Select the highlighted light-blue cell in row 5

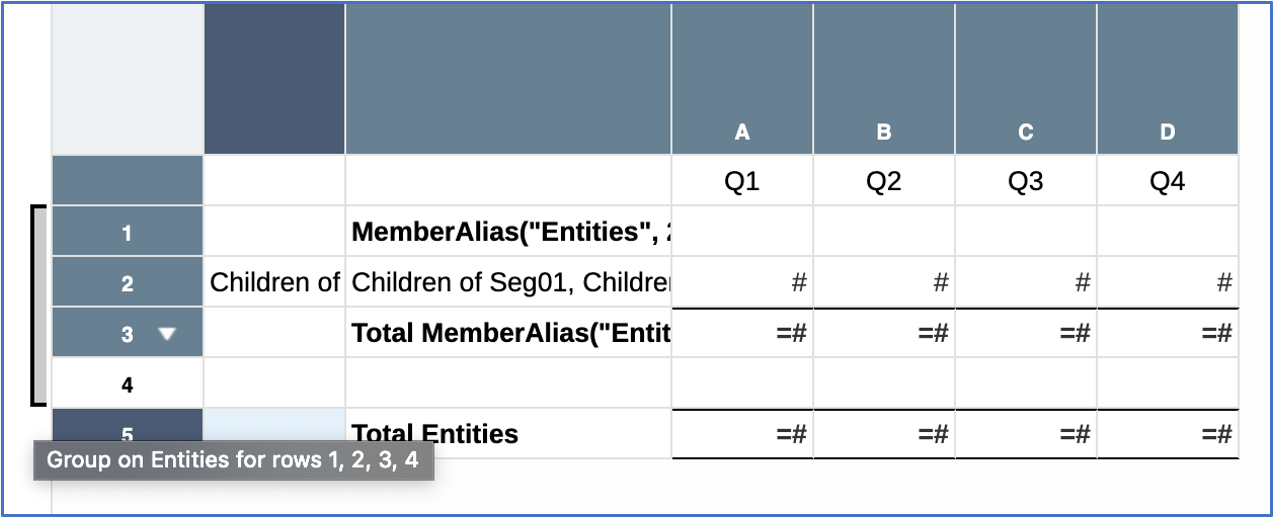point(274,425)
